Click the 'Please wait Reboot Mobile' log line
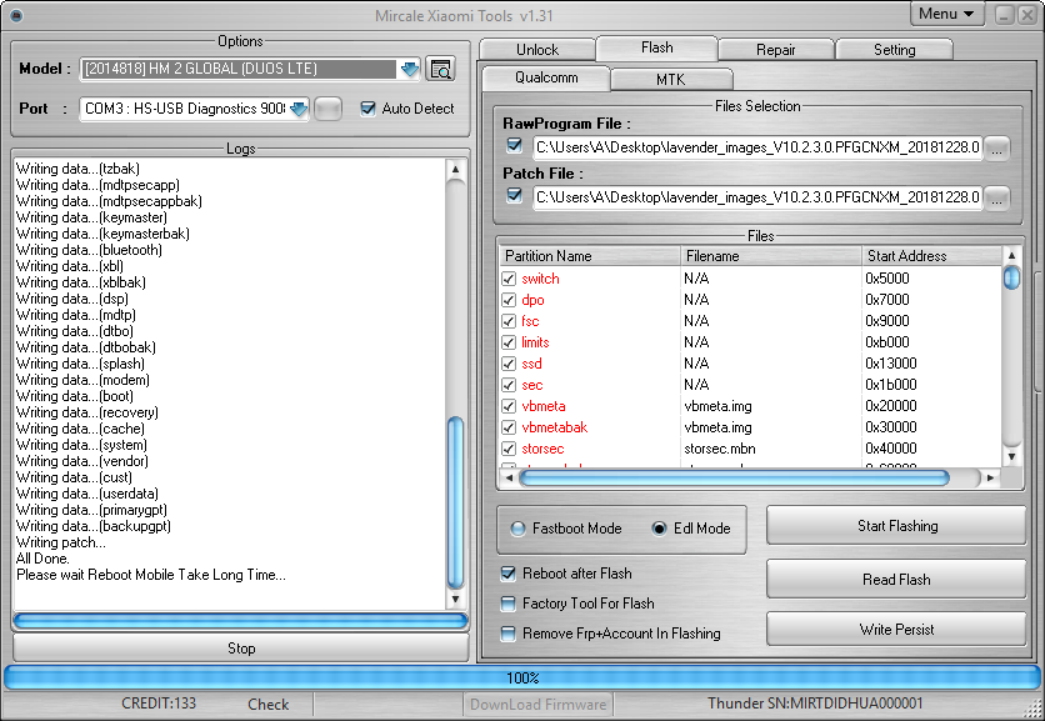This screenshot has width=1045, height=721. pyautogui.click(x=151, y=575)
